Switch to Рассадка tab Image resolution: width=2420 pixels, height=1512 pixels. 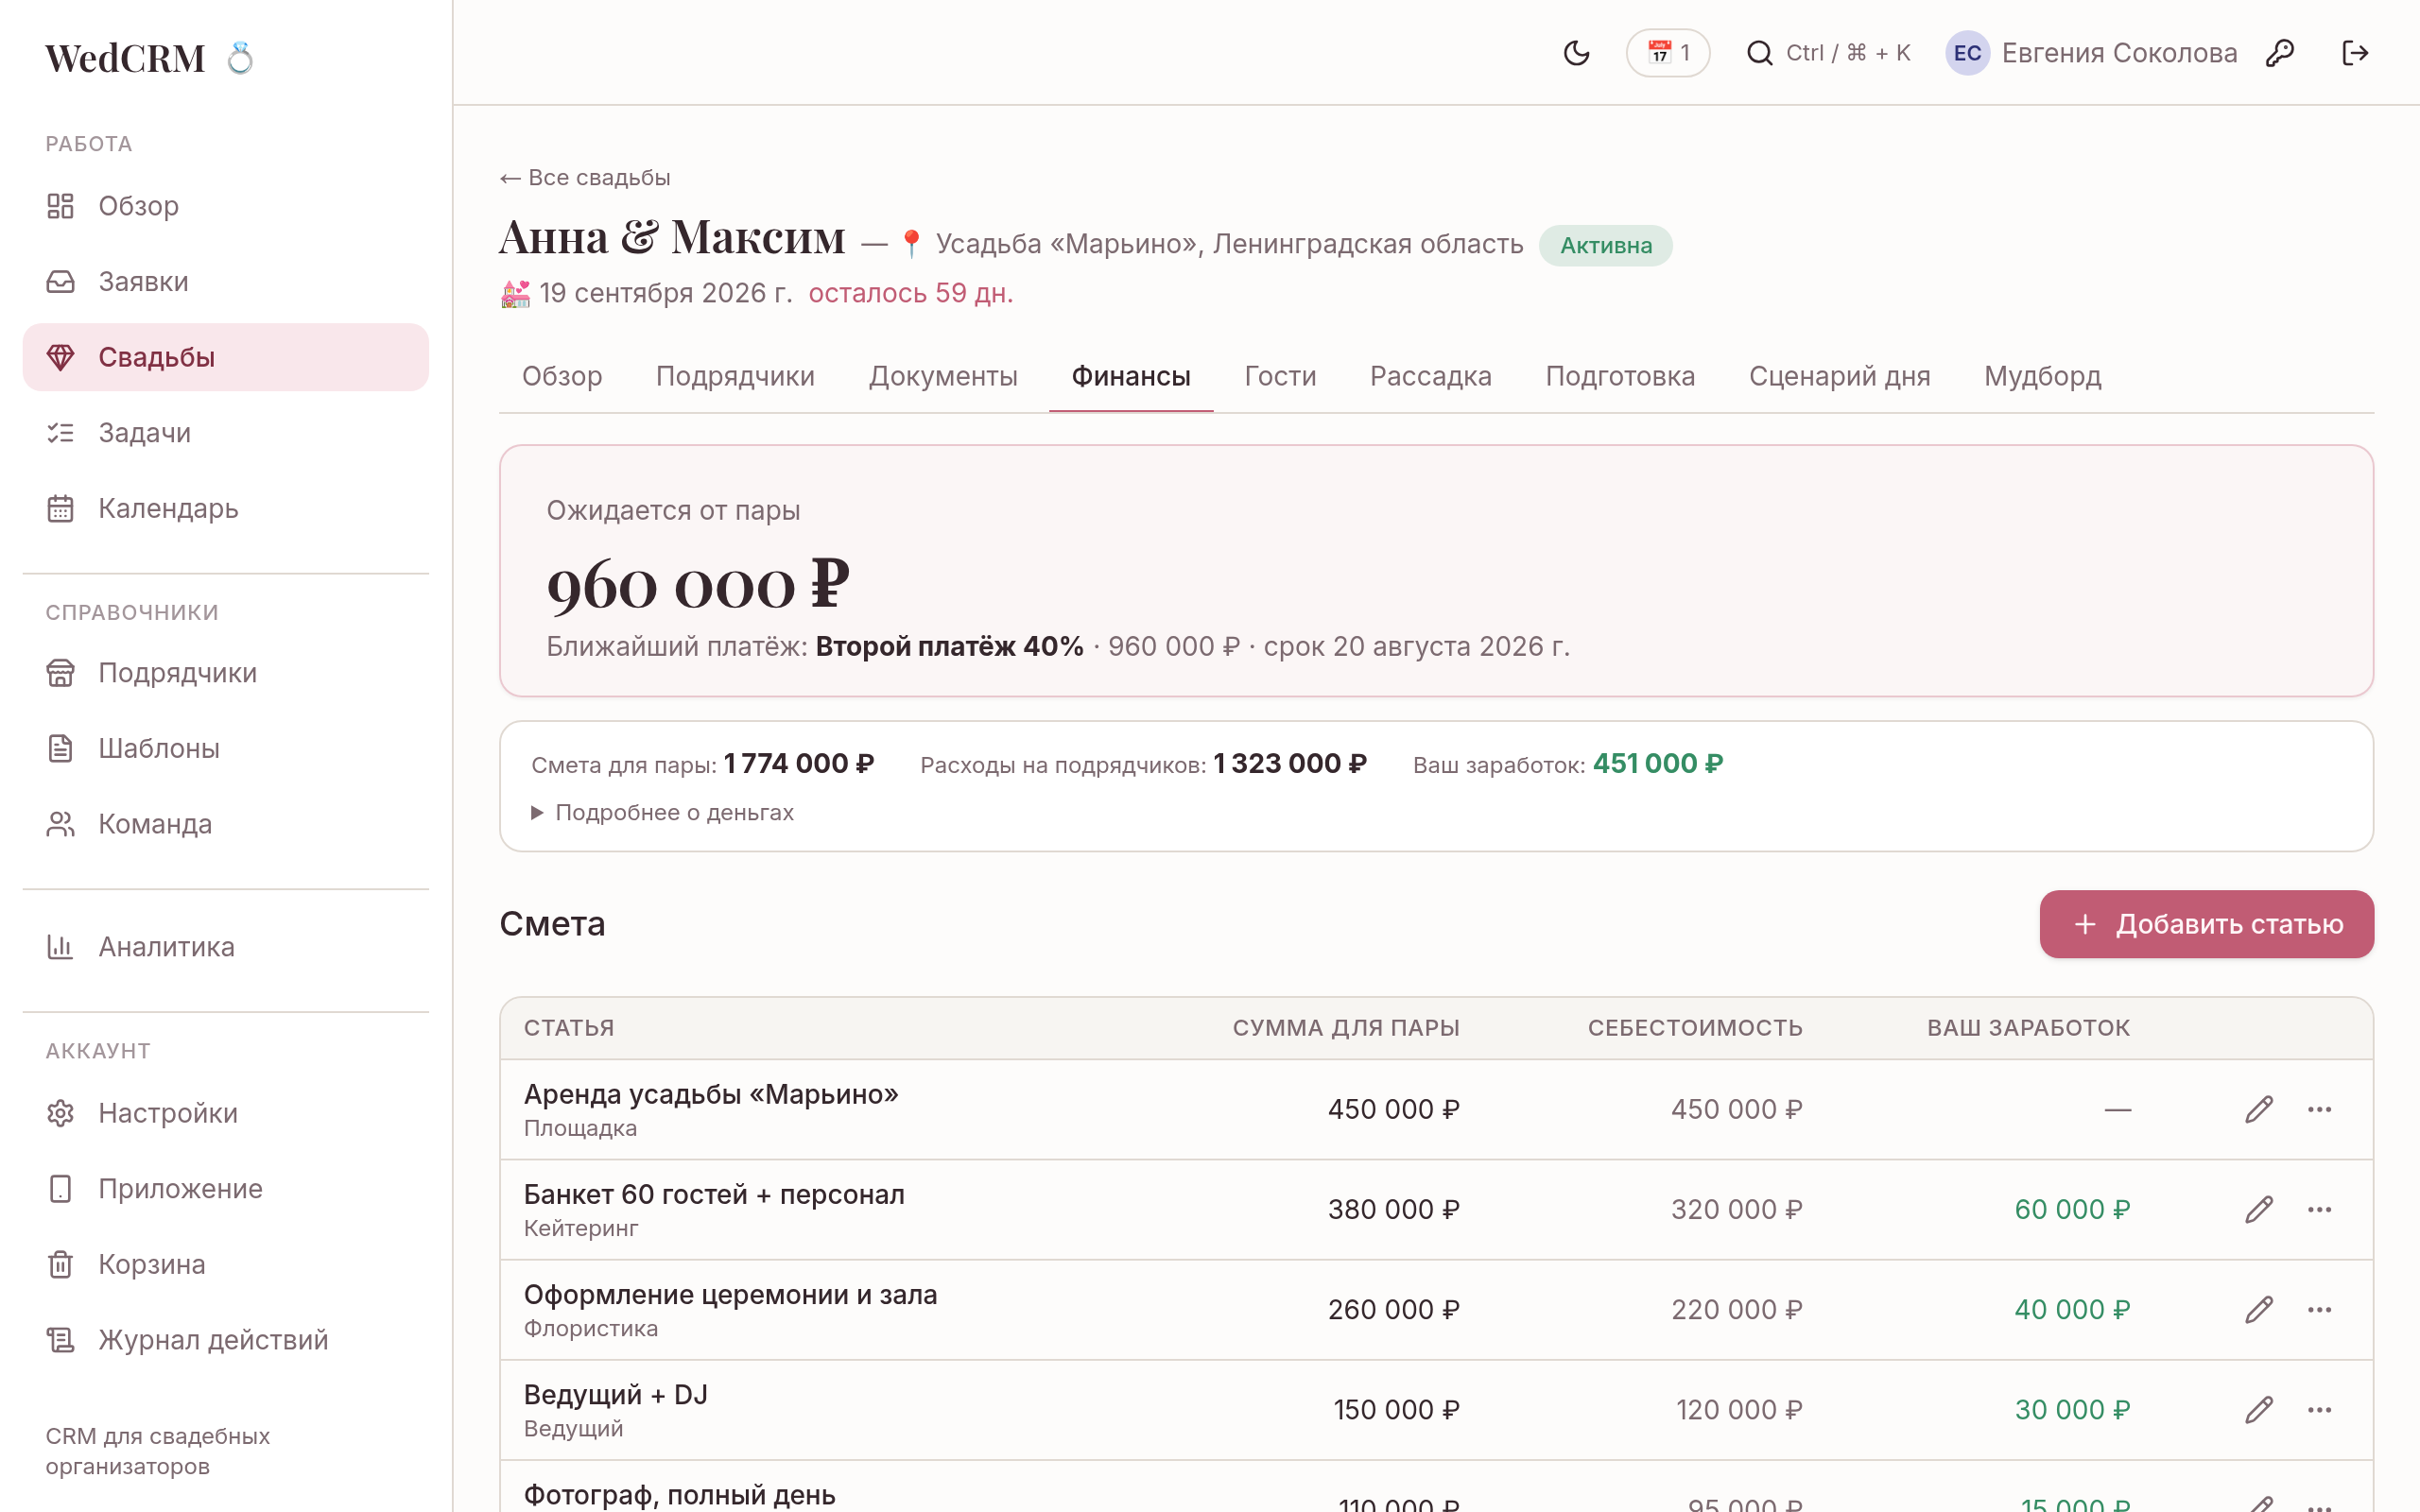[1430, 376]
